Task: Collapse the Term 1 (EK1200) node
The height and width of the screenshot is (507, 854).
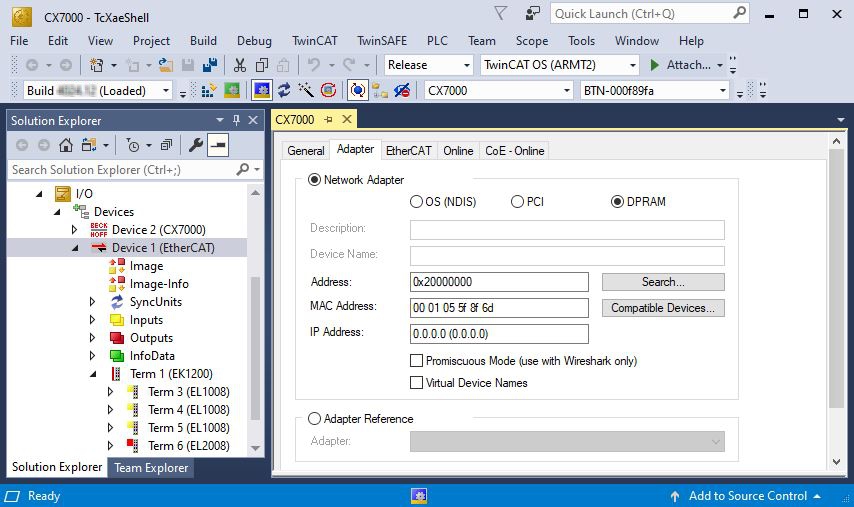Action: (93, 374)
